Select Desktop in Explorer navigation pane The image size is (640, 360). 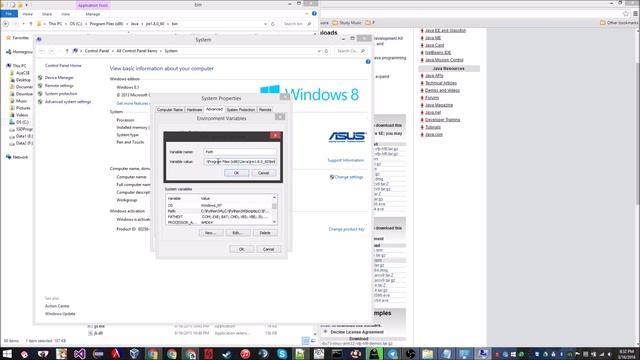23,80
